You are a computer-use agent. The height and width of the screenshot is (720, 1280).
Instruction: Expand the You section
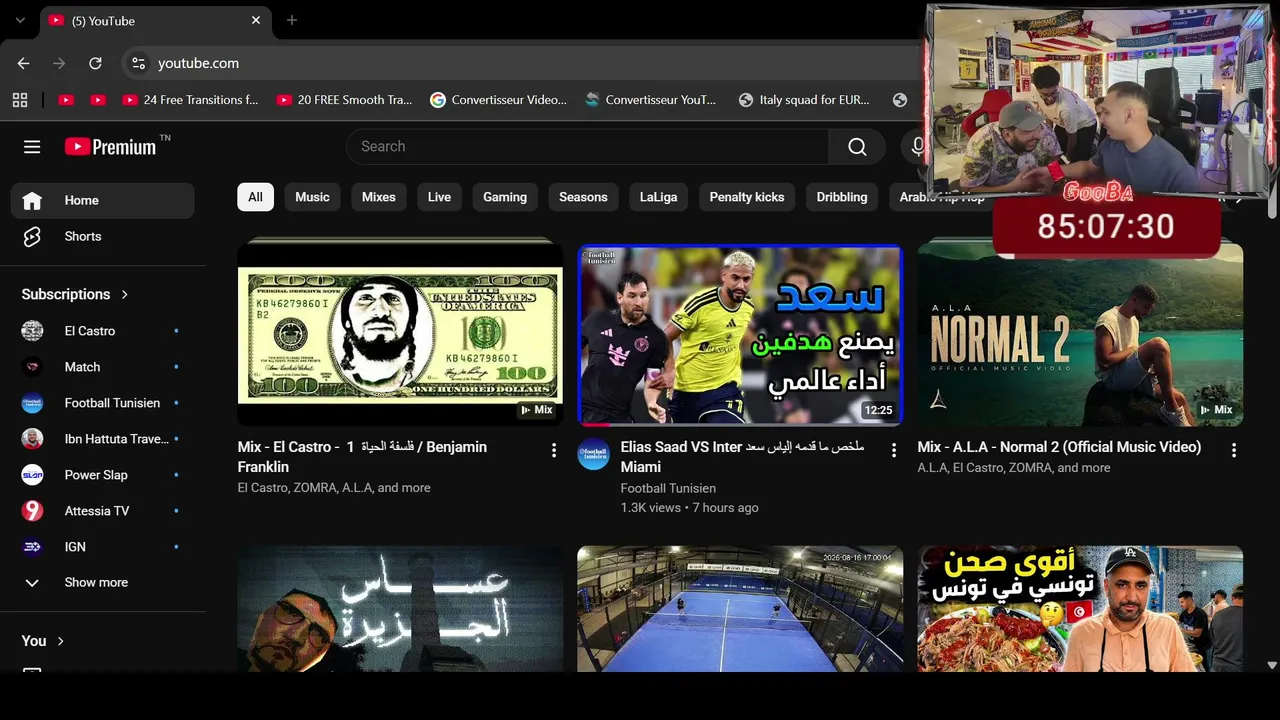tap(43, 641)
